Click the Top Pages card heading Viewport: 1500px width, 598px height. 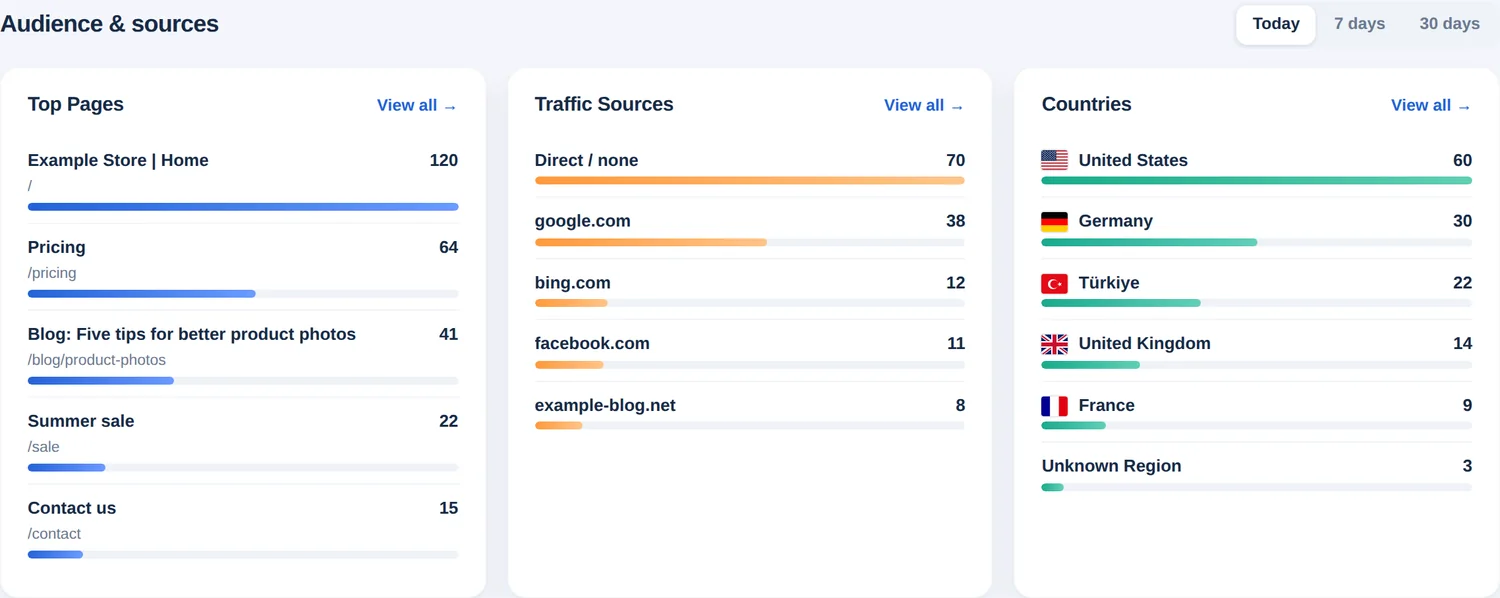[76, 104]
